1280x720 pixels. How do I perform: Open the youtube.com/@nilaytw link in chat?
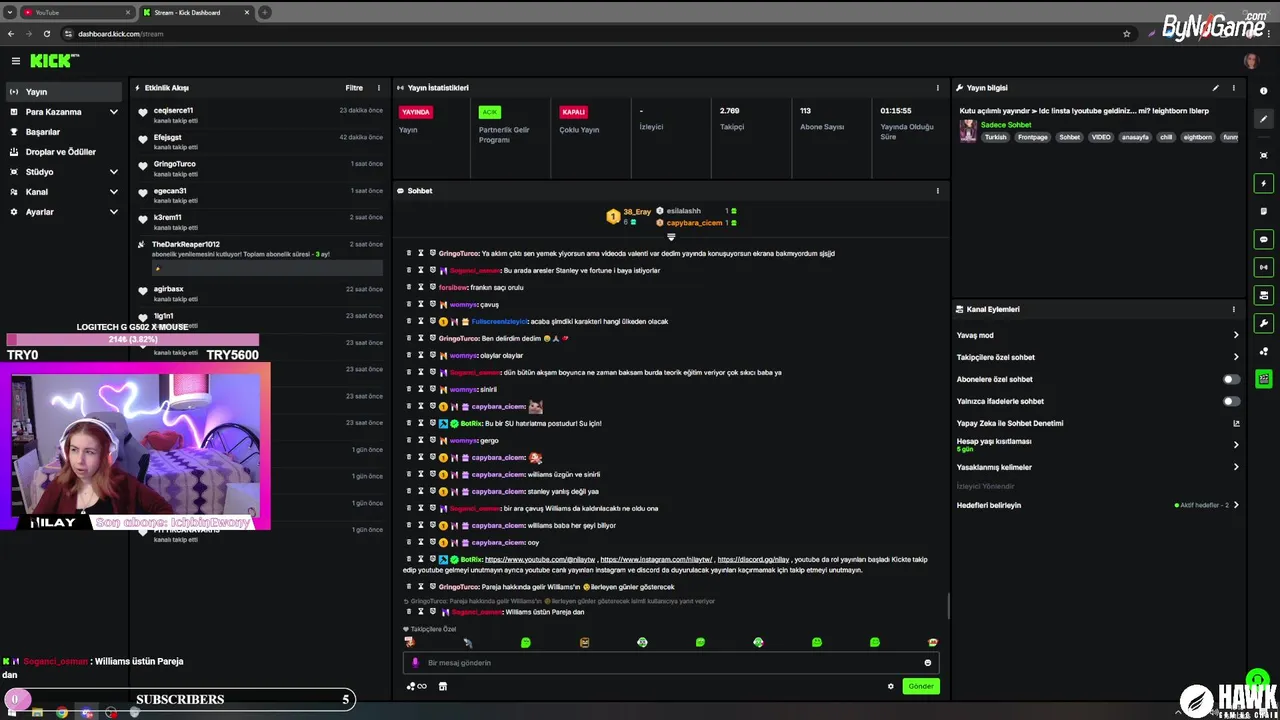[539, 560]
